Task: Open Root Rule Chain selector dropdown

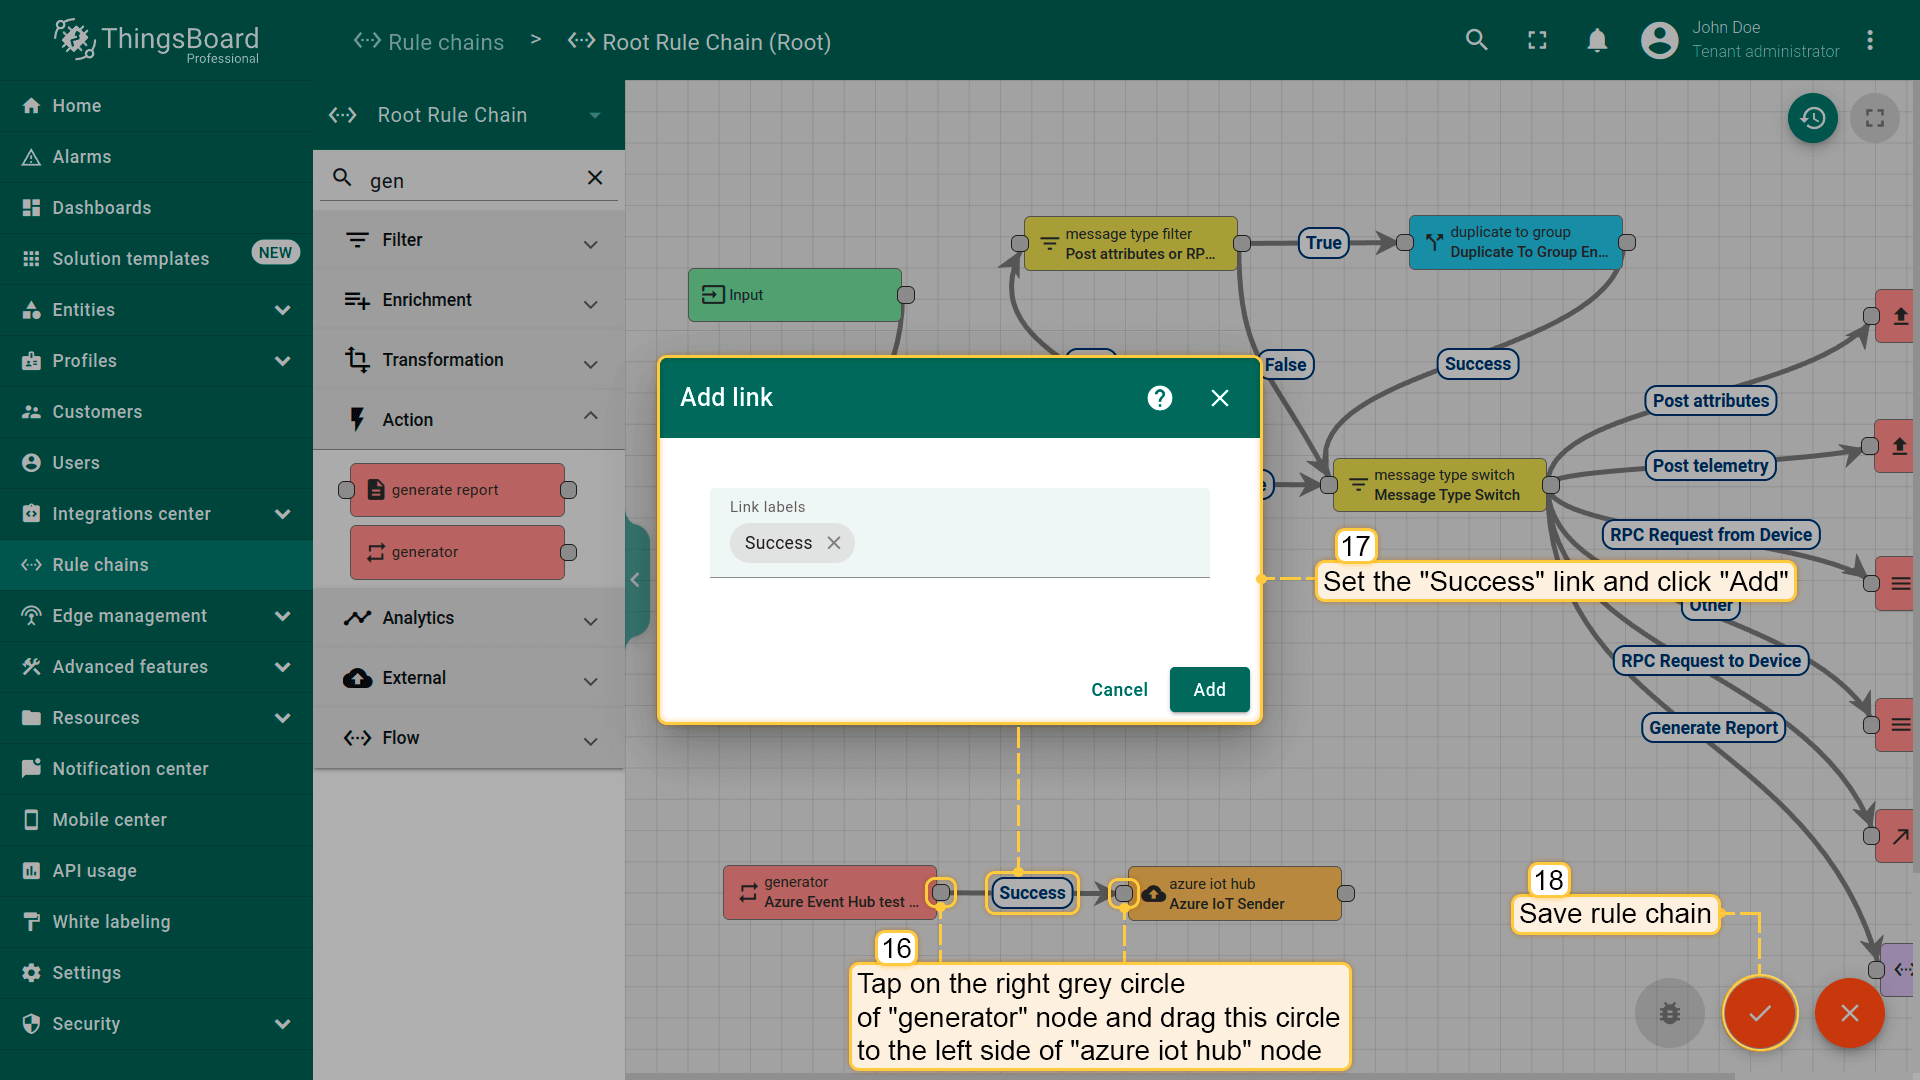Action: coord(595,116)
